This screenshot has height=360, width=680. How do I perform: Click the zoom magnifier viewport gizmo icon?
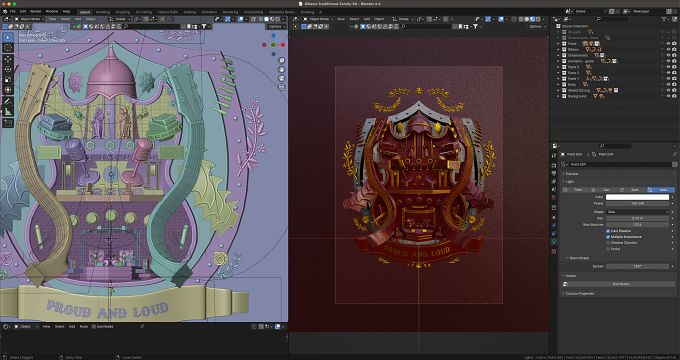(281, 61)
